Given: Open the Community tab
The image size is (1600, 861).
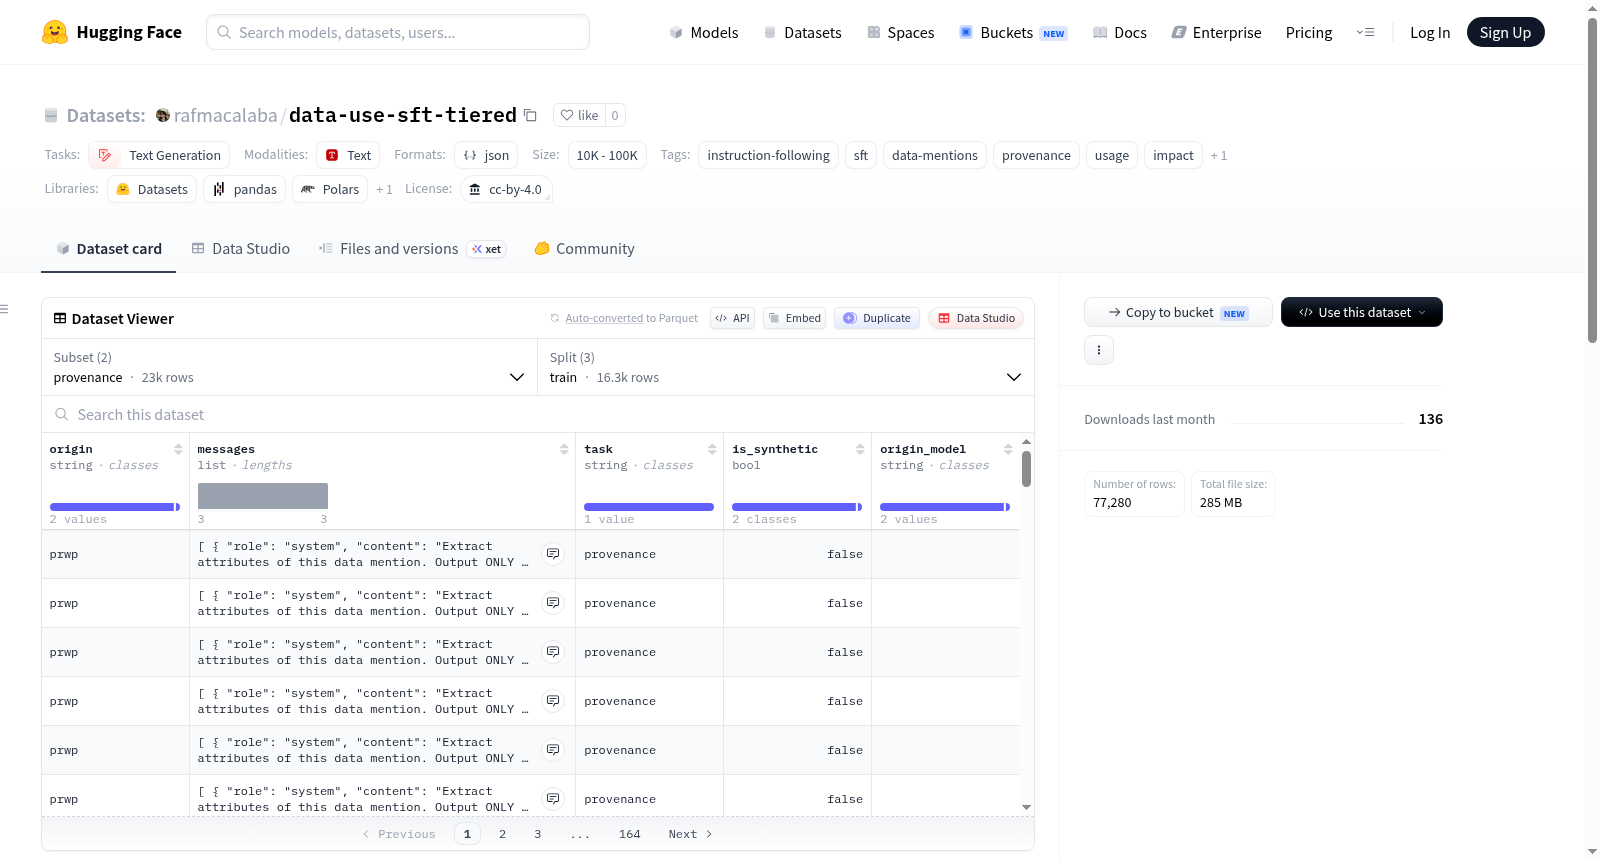Looking at the screenshot, I should coord(585,248).
